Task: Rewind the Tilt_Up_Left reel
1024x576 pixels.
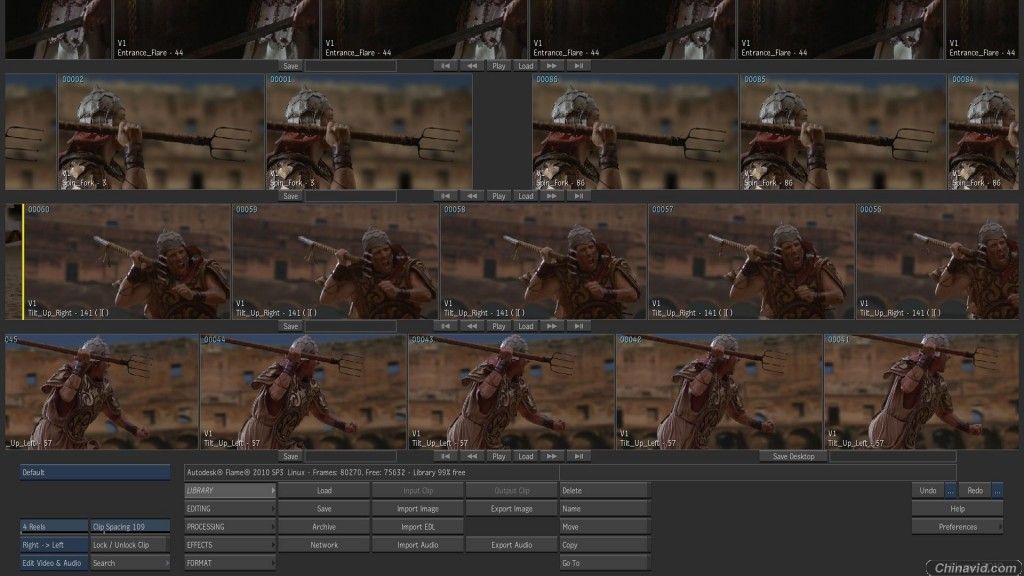Action: coord(472,456)
